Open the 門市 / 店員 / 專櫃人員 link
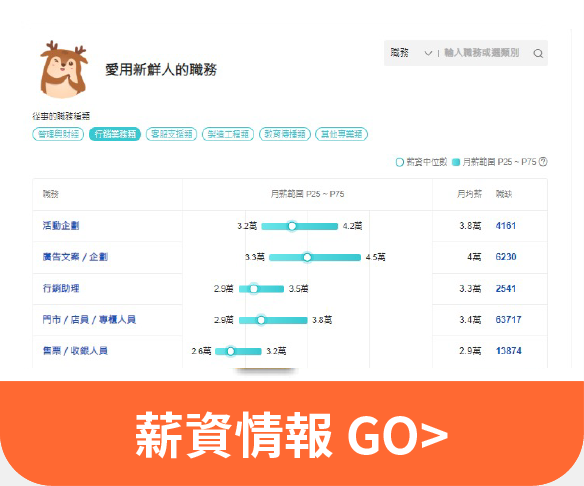Viewport: 584px width, 486px height. tap(89, 320)
